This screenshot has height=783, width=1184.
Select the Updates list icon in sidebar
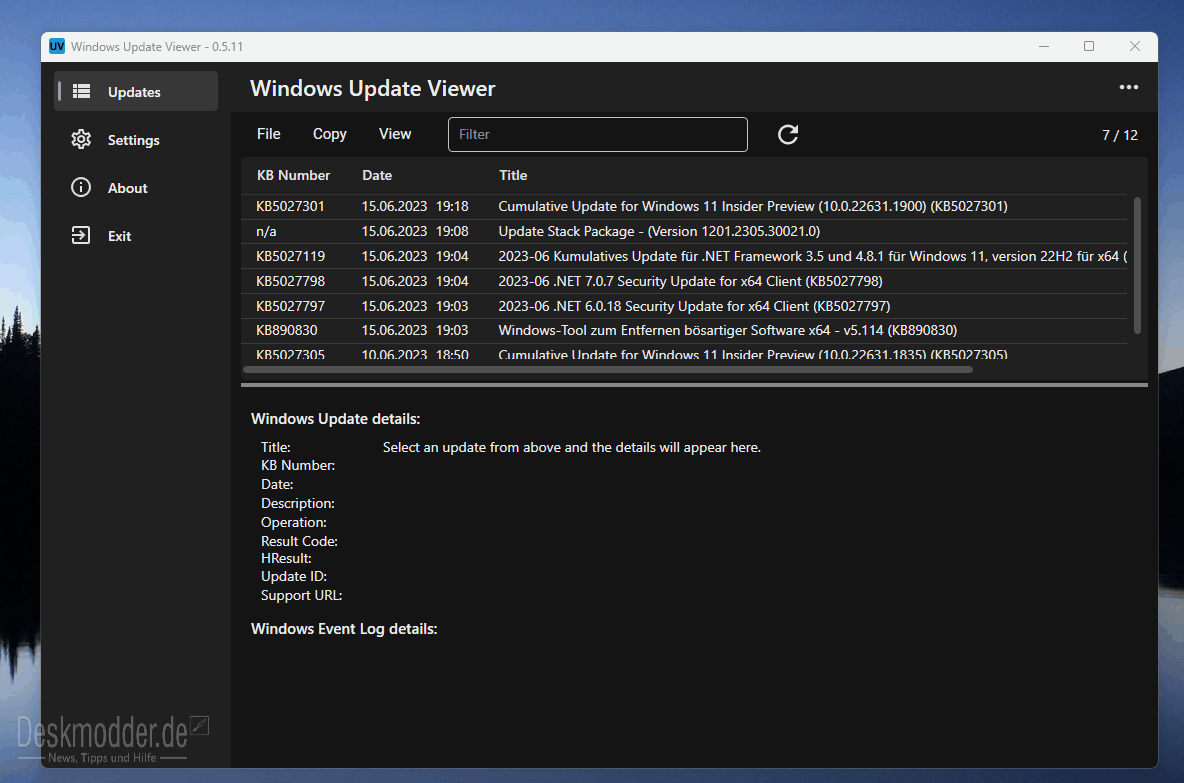81,91
